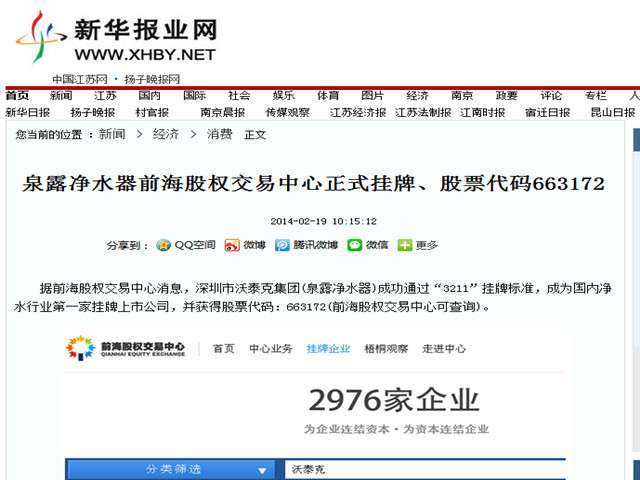This screenshot has height=480, width=640.
Task: Open the 江苏 navigation item
Action: (x=105, y=96)
